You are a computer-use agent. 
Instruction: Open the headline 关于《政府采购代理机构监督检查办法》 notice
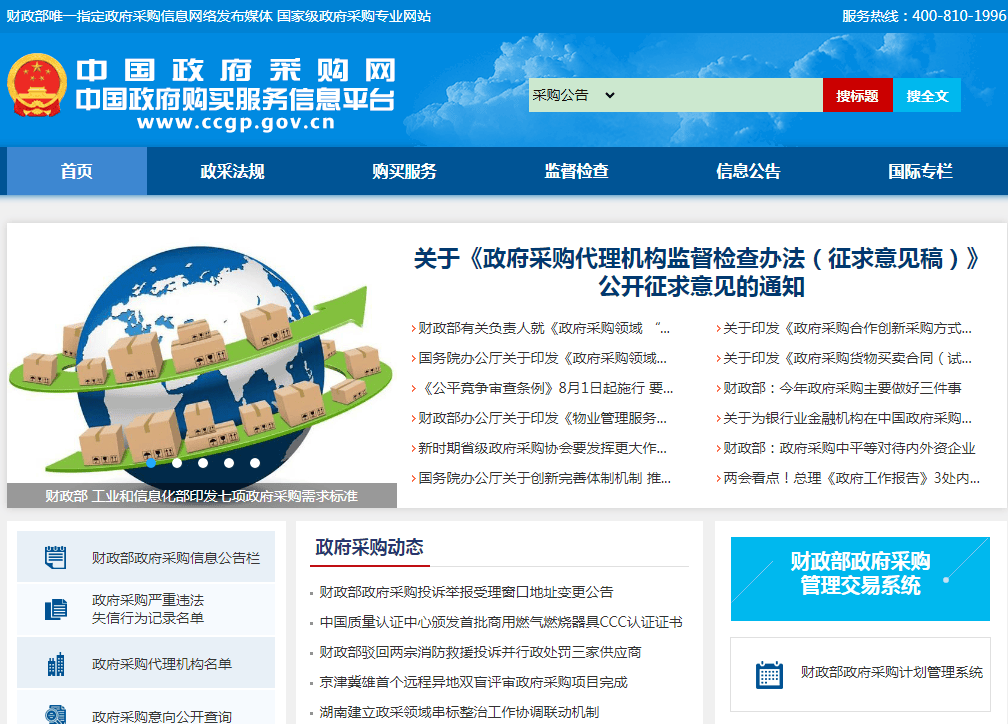697,273
